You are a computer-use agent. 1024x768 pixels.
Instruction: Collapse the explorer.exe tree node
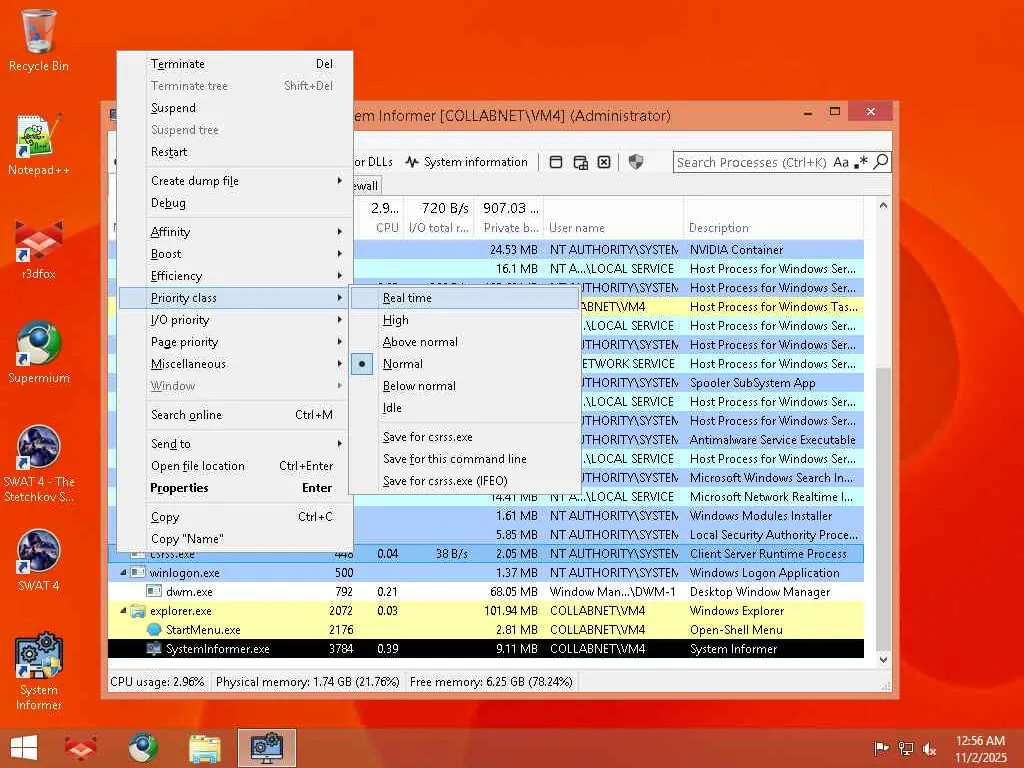point(123,611)
